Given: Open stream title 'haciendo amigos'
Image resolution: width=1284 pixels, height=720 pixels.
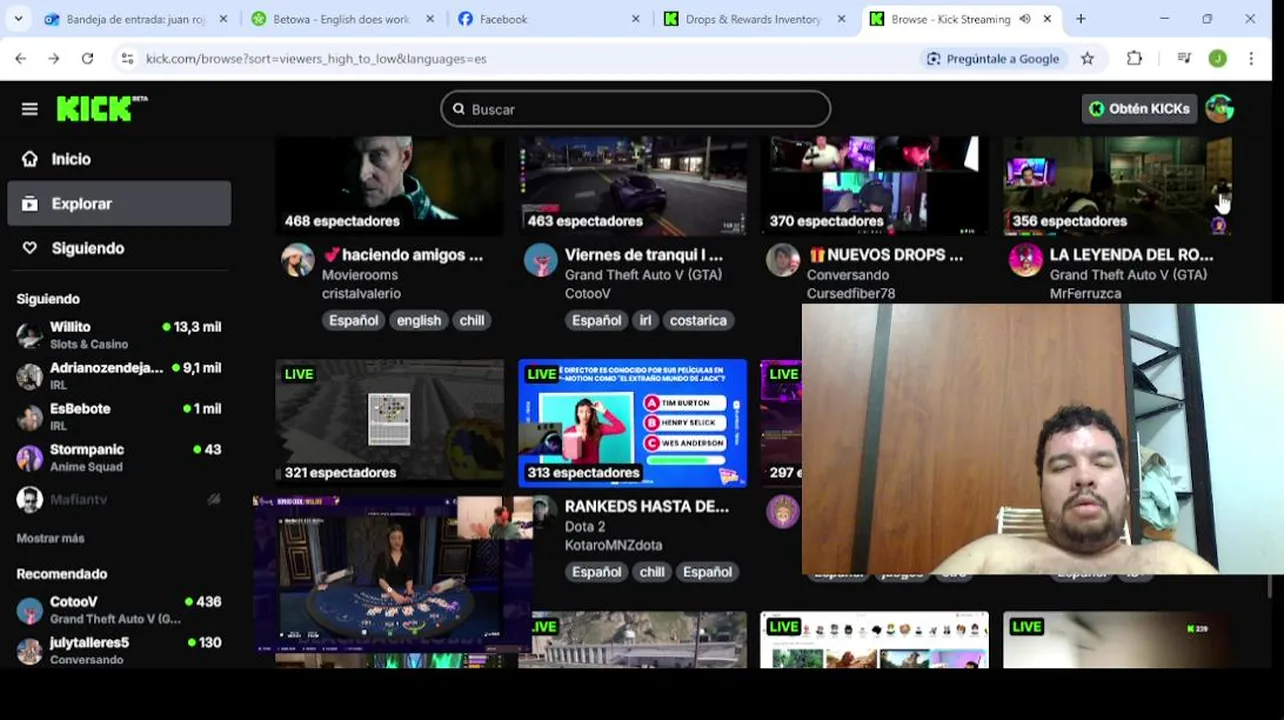Looking at the screenshot, I should (403, 255).
